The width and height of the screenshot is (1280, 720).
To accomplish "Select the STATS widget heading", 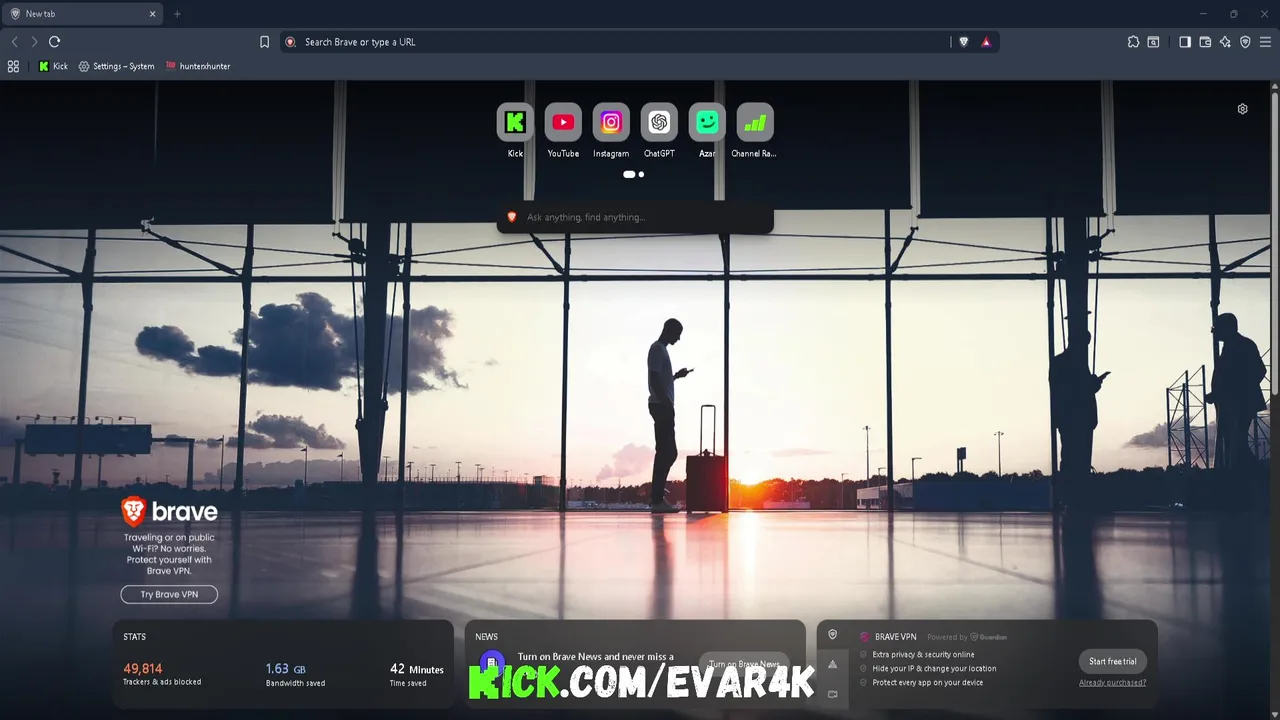I will click(134, 637).
